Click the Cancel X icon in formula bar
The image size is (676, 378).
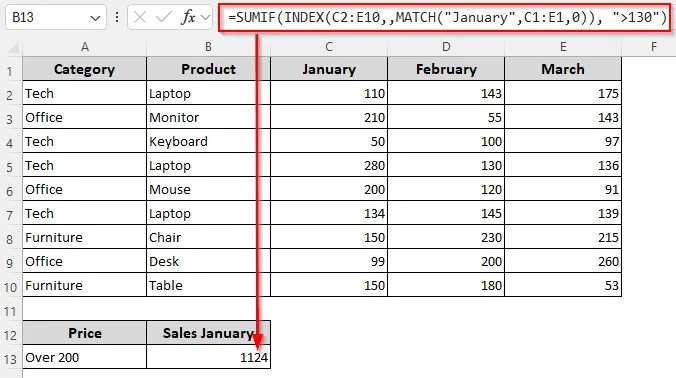pos(140,17)
